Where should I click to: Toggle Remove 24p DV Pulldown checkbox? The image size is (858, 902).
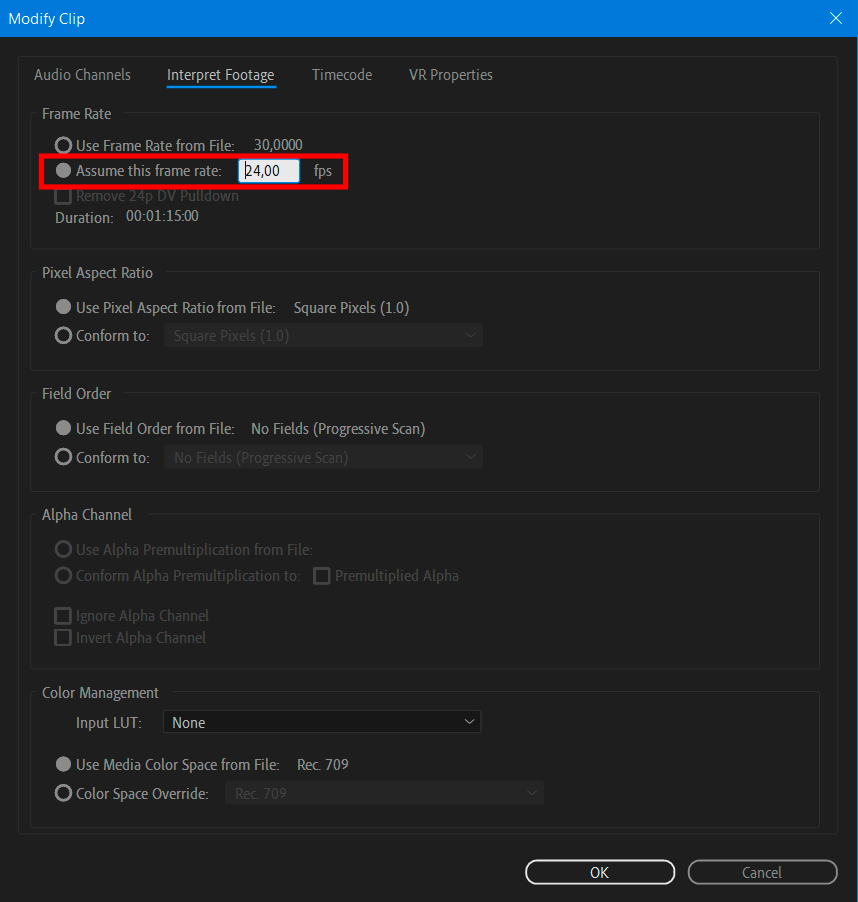[x=63, y=196]
